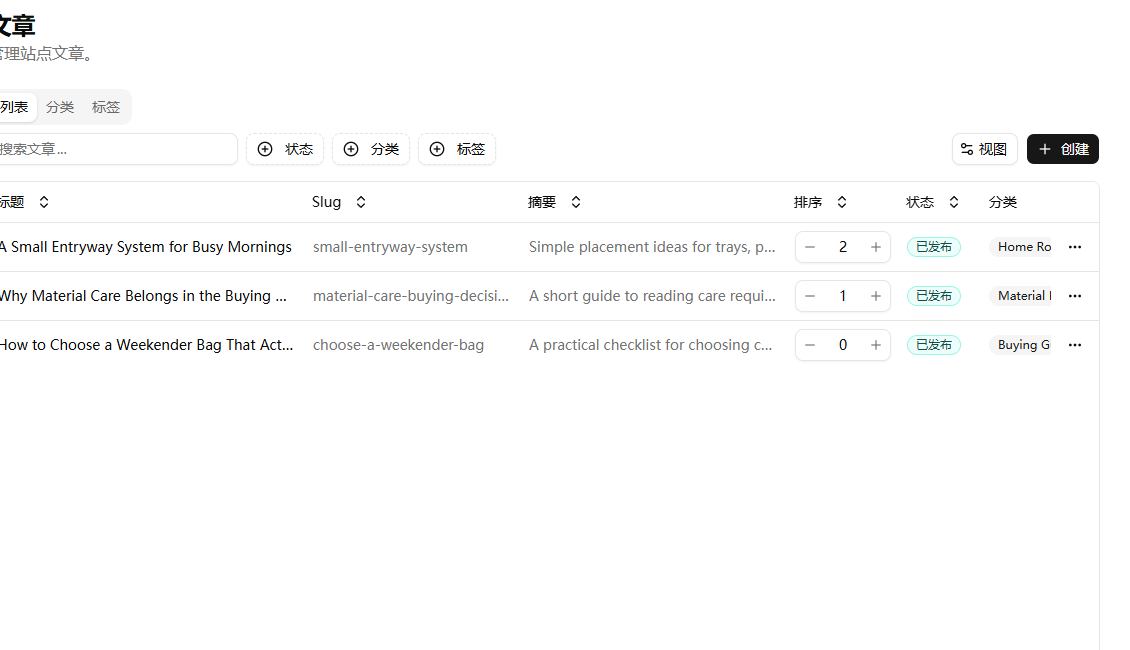Screen dimensions: 1130x650
Task: Click summary Simple placement ideas for trays
Action: pos(652,247)
